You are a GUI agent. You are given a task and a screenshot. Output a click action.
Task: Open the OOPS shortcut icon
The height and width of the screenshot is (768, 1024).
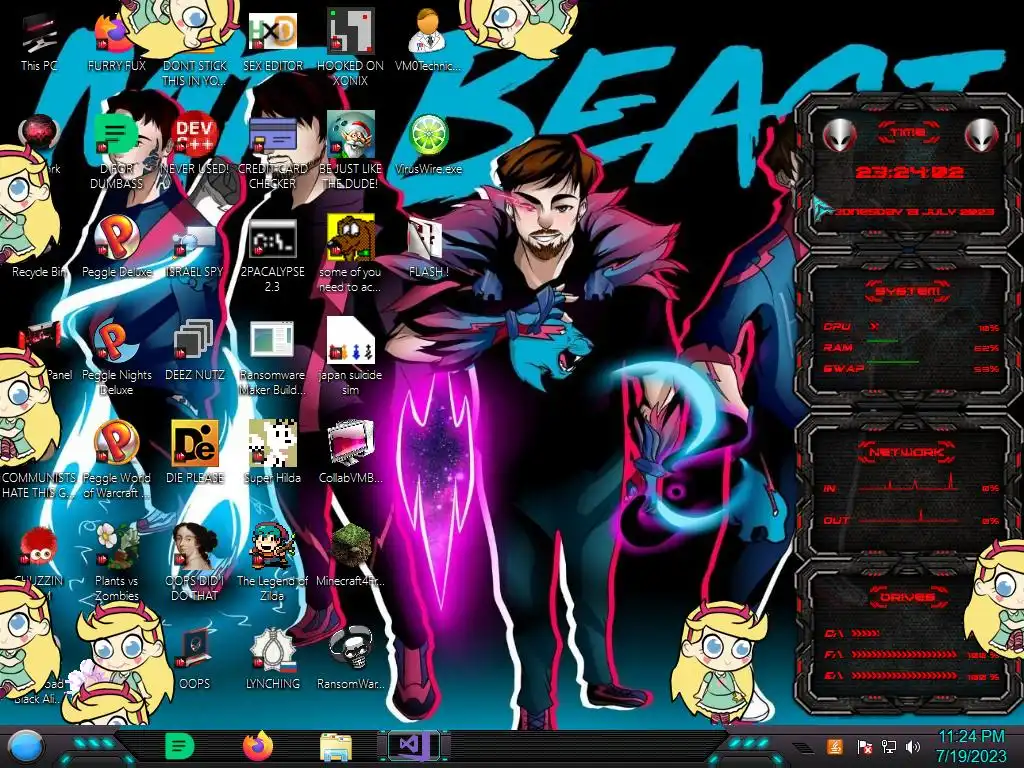coord(194,658)
